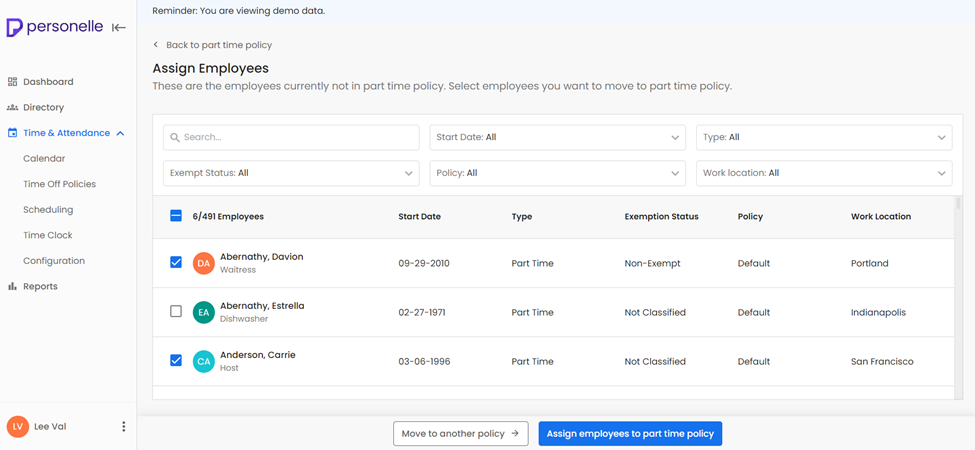Click Davion Abernathy's DA avatar

(x=204, y=264)
